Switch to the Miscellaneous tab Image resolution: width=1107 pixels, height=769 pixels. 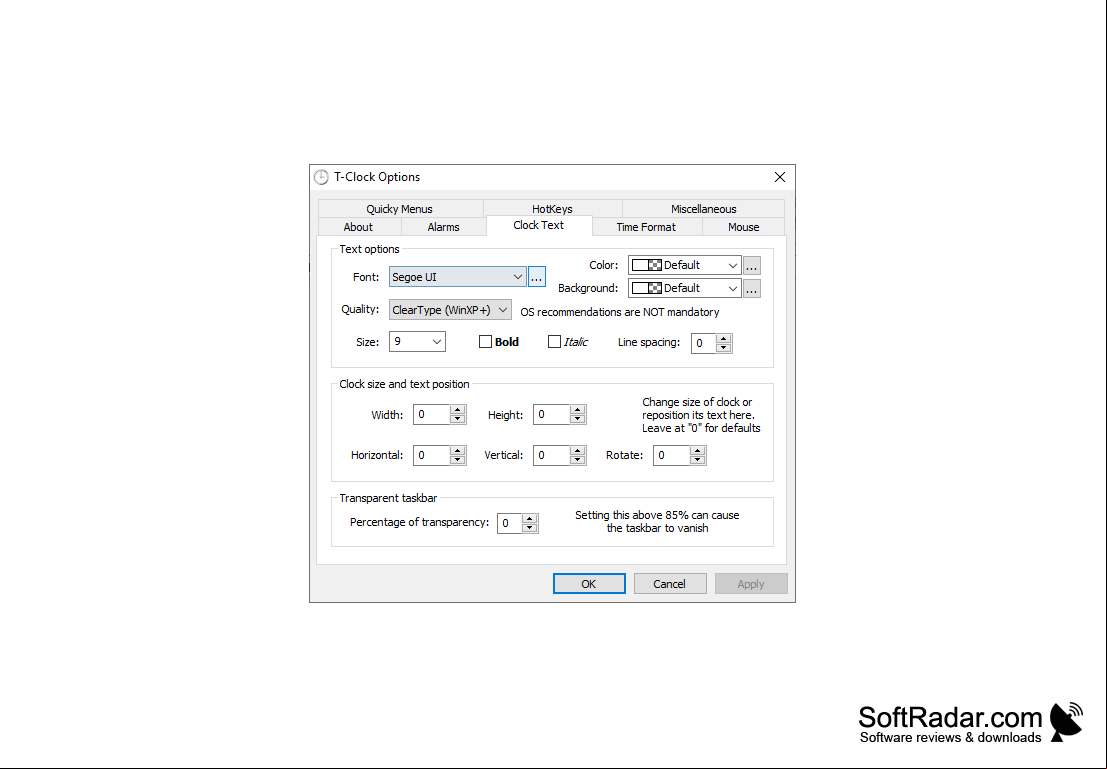pyautogui.click(x=703, y=209)
